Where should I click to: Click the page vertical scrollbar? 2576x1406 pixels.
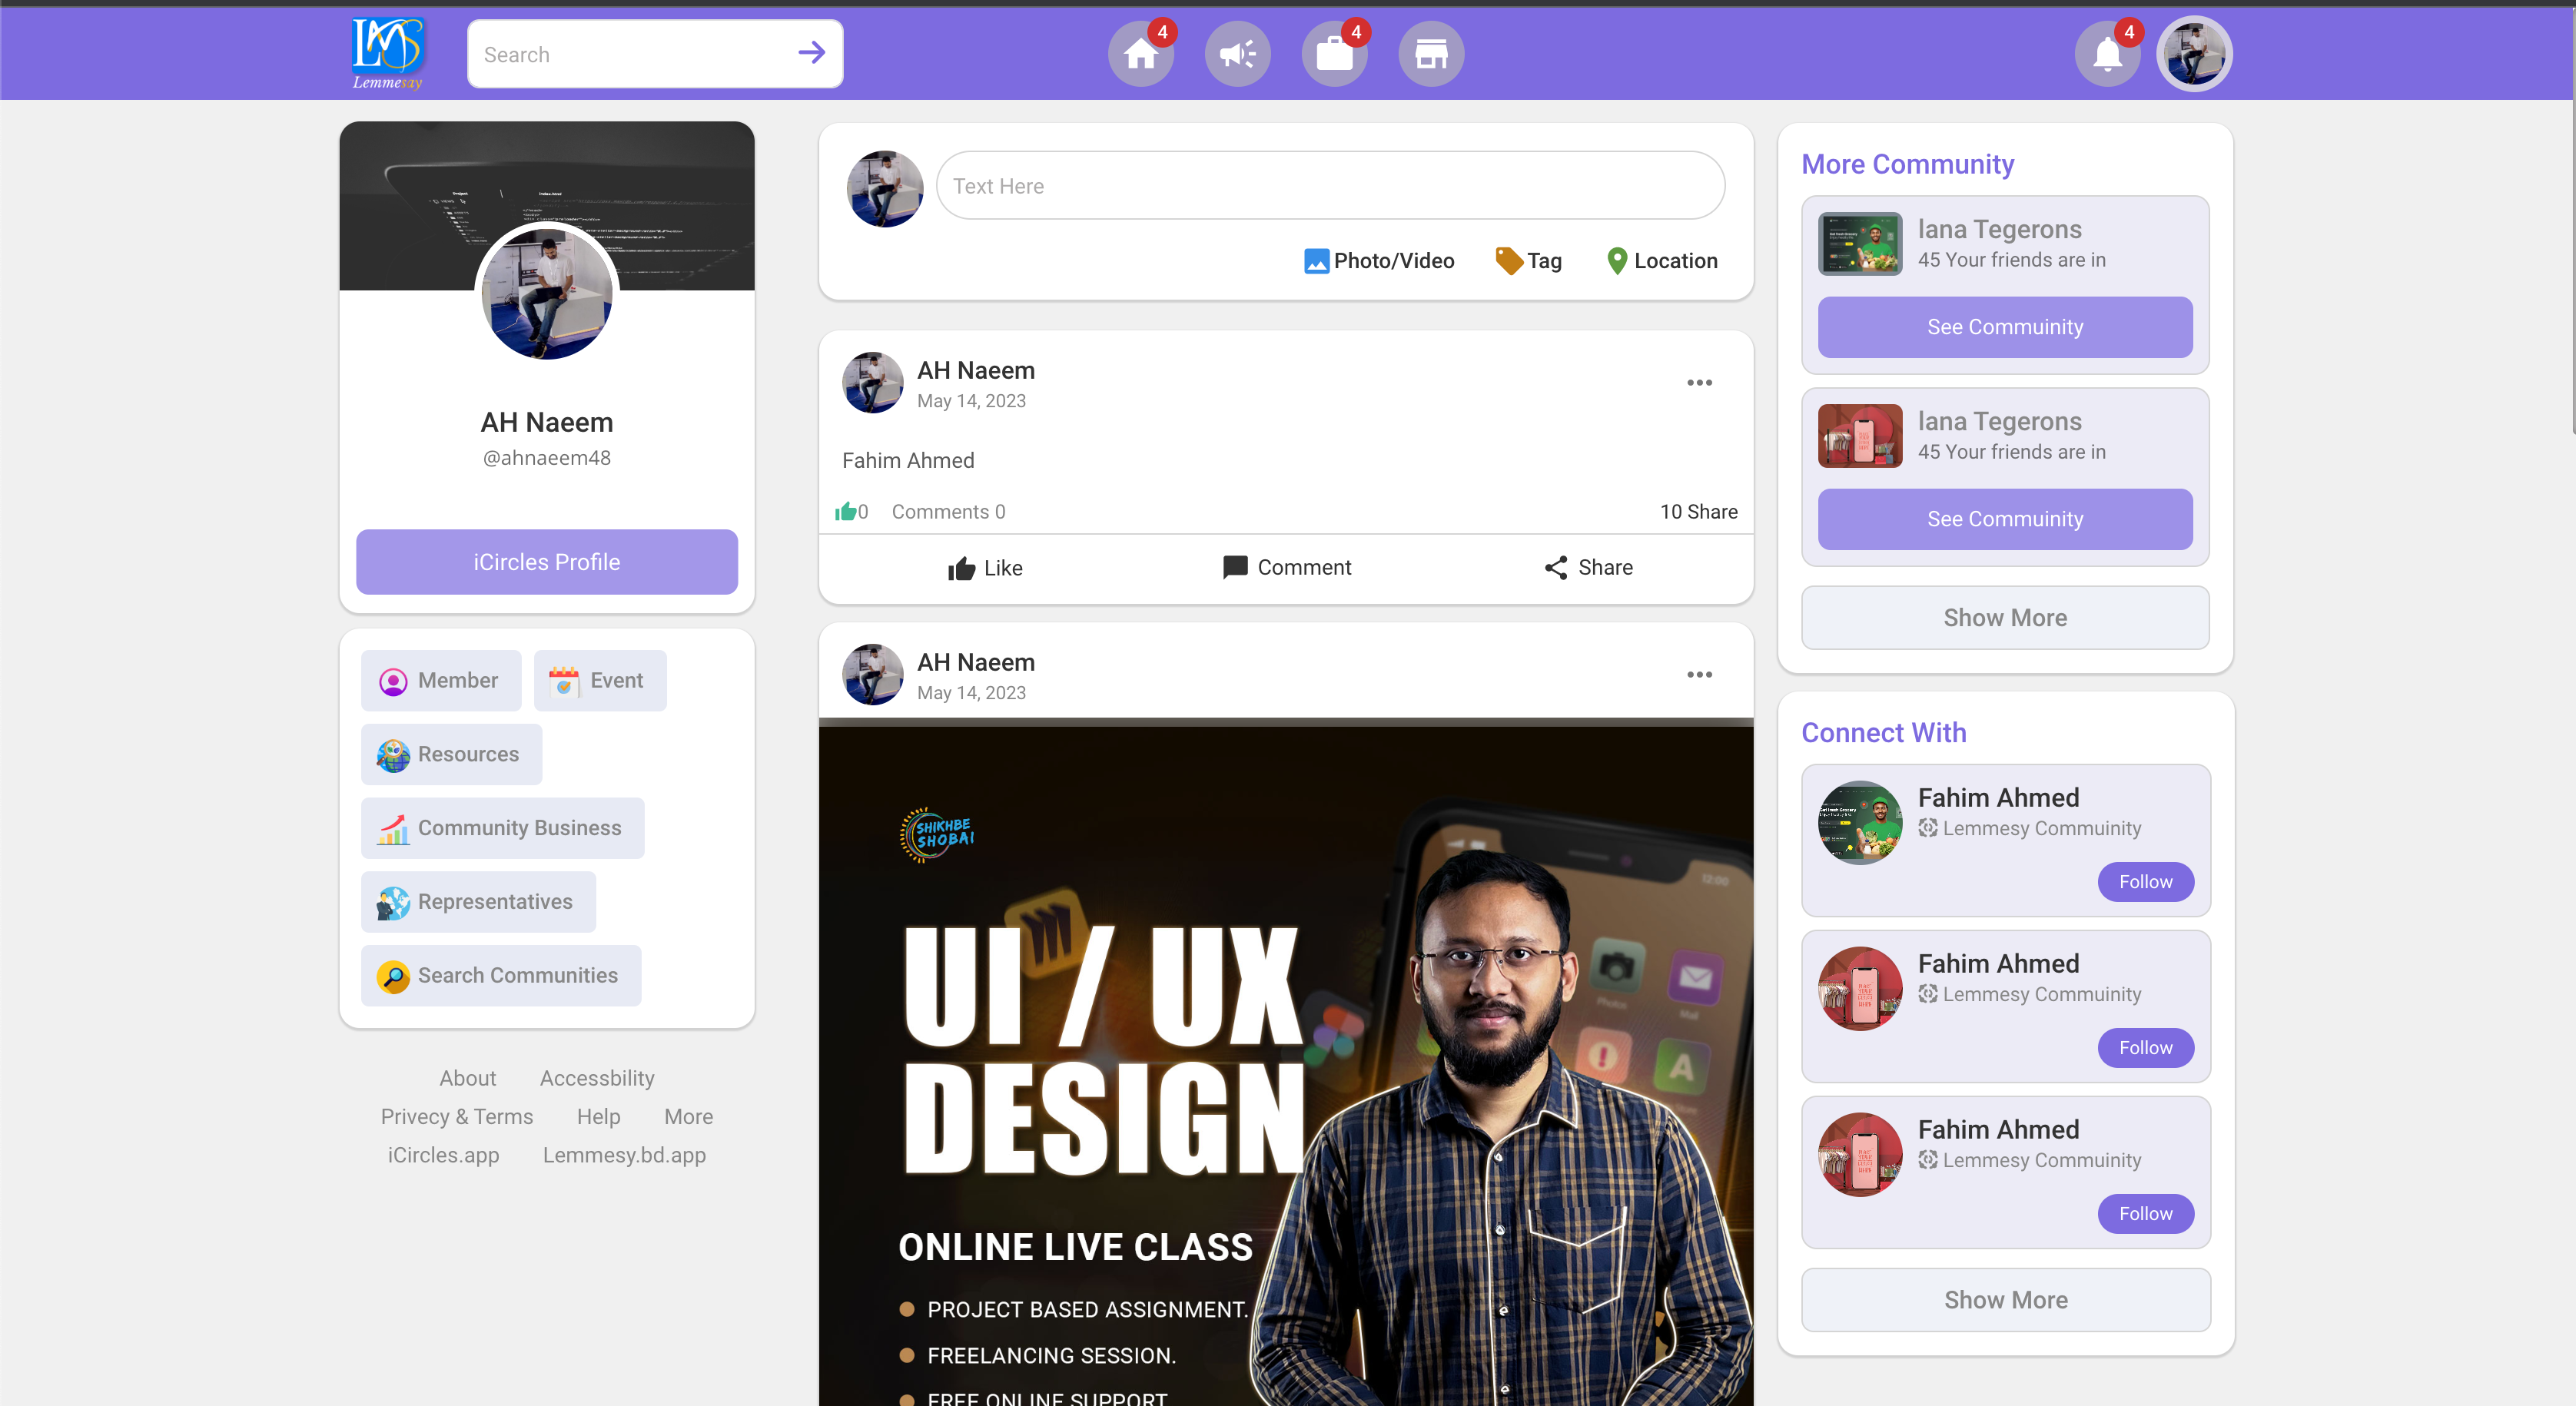click(2572, 220)
